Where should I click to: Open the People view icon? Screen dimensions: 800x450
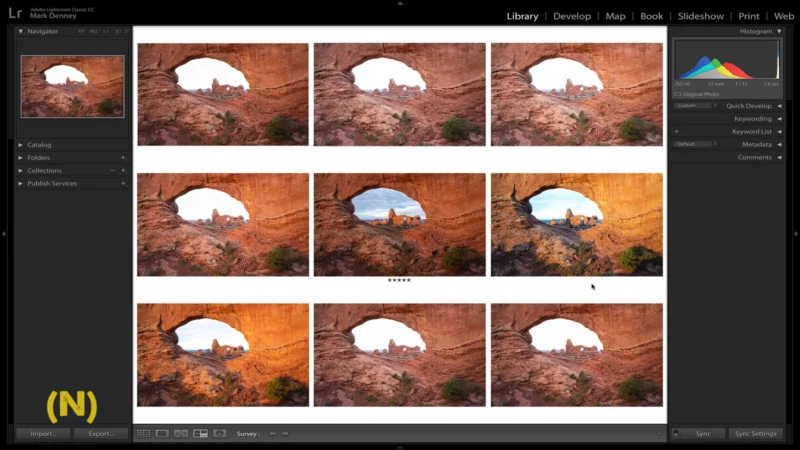[x=219, y=433]
